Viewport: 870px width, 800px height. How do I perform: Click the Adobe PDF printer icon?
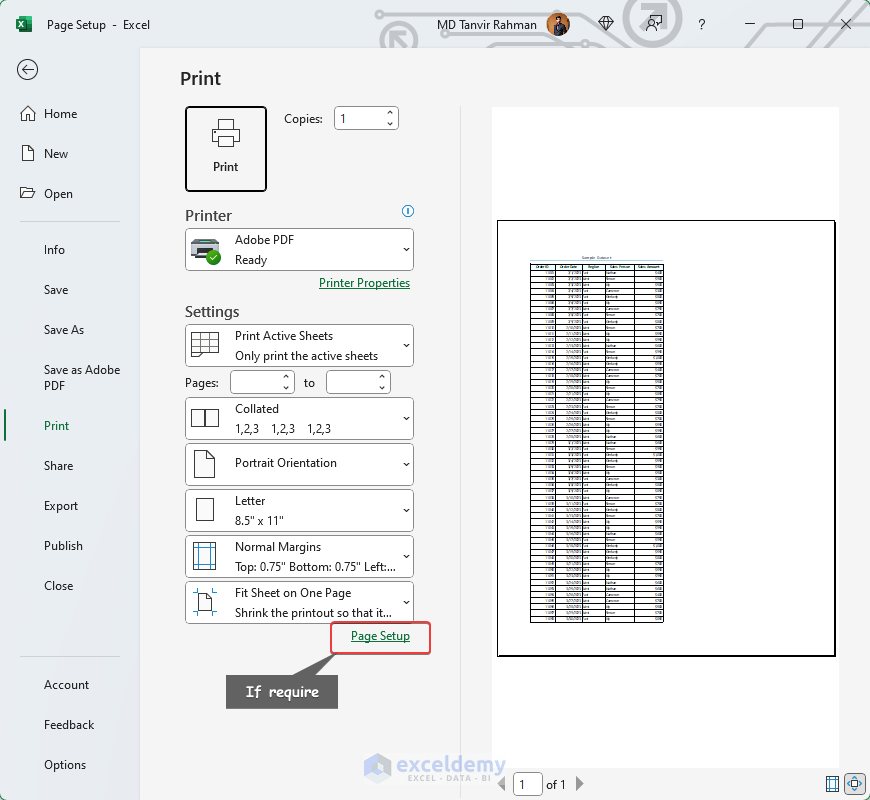[x=205, y=250]
